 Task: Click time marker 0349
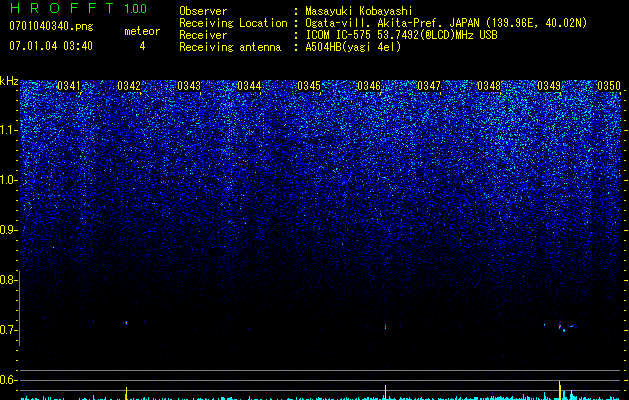click(549, 86)
